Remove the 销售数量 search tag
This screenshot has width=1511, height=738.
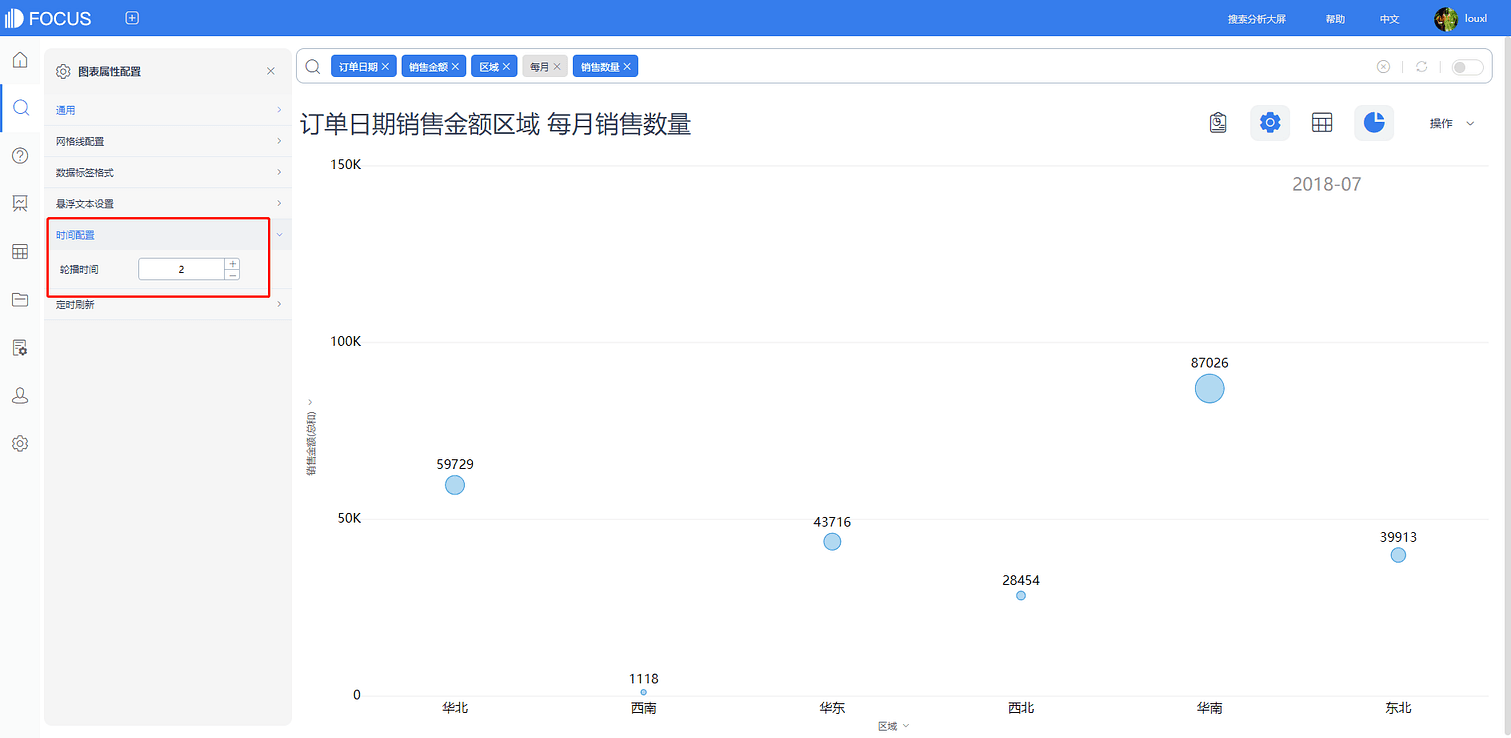[x=628, y=67]
